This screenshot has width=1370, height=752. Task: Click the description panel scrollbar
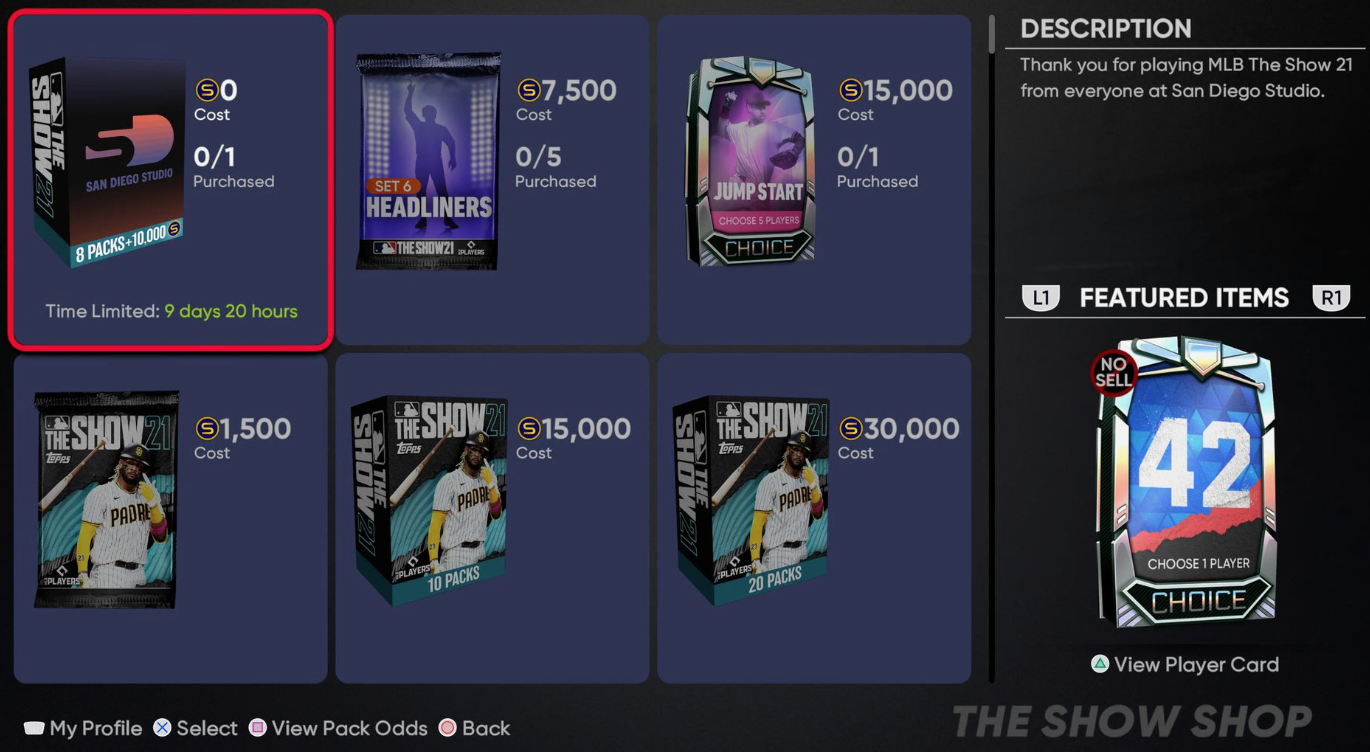tap(992, 33)
